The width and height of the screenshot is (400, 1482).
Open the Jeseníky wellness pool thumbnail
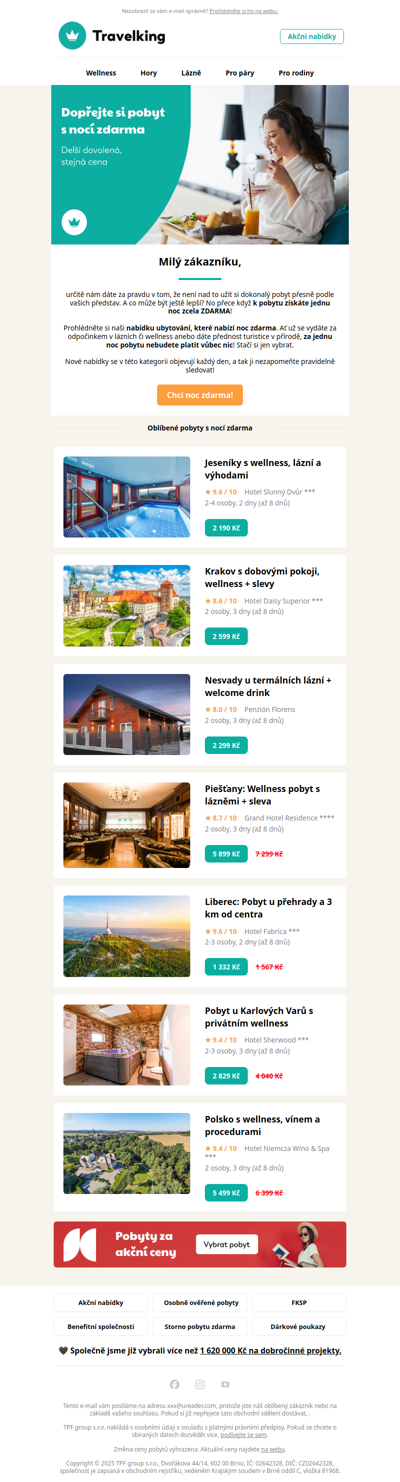(x=126, y=497)
